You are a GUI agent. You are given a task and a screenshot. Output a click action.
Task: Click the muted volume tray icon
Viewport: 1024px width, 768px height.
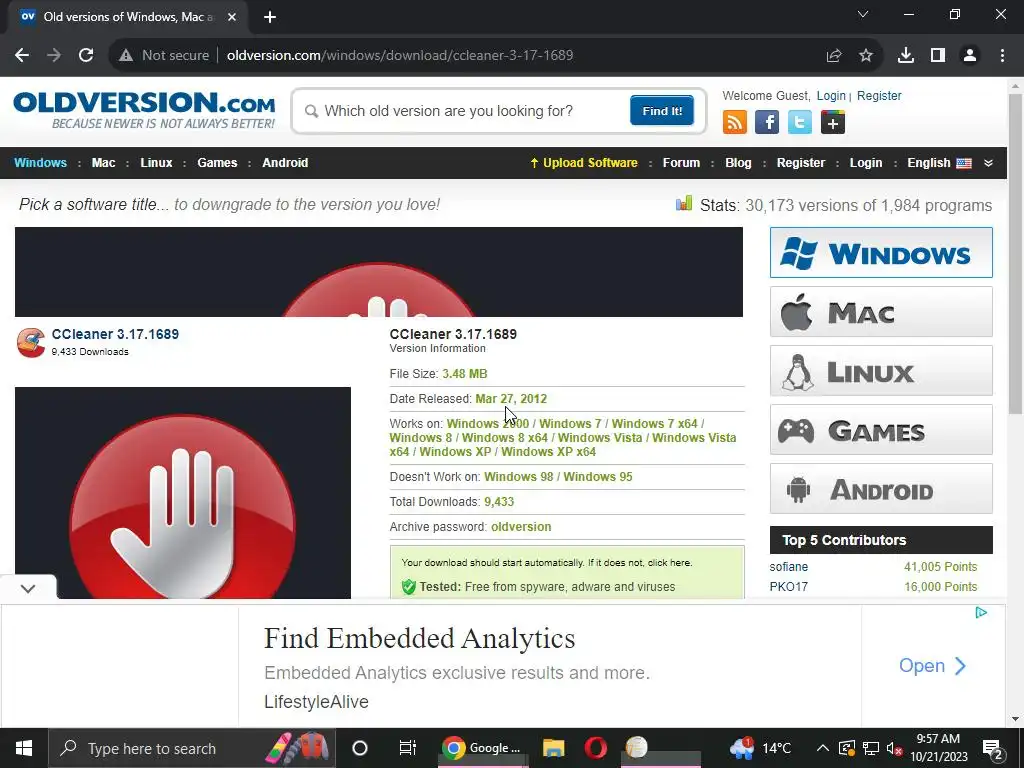tap(895, 748)
